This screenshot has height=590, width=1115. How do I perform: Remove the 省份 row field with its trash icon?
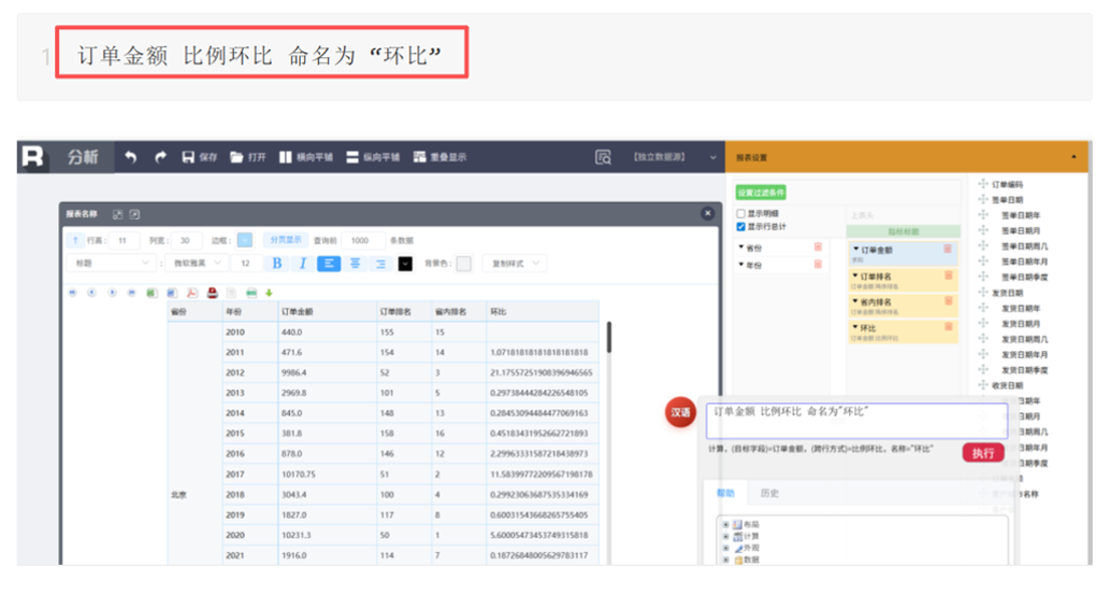pos(818,247)
